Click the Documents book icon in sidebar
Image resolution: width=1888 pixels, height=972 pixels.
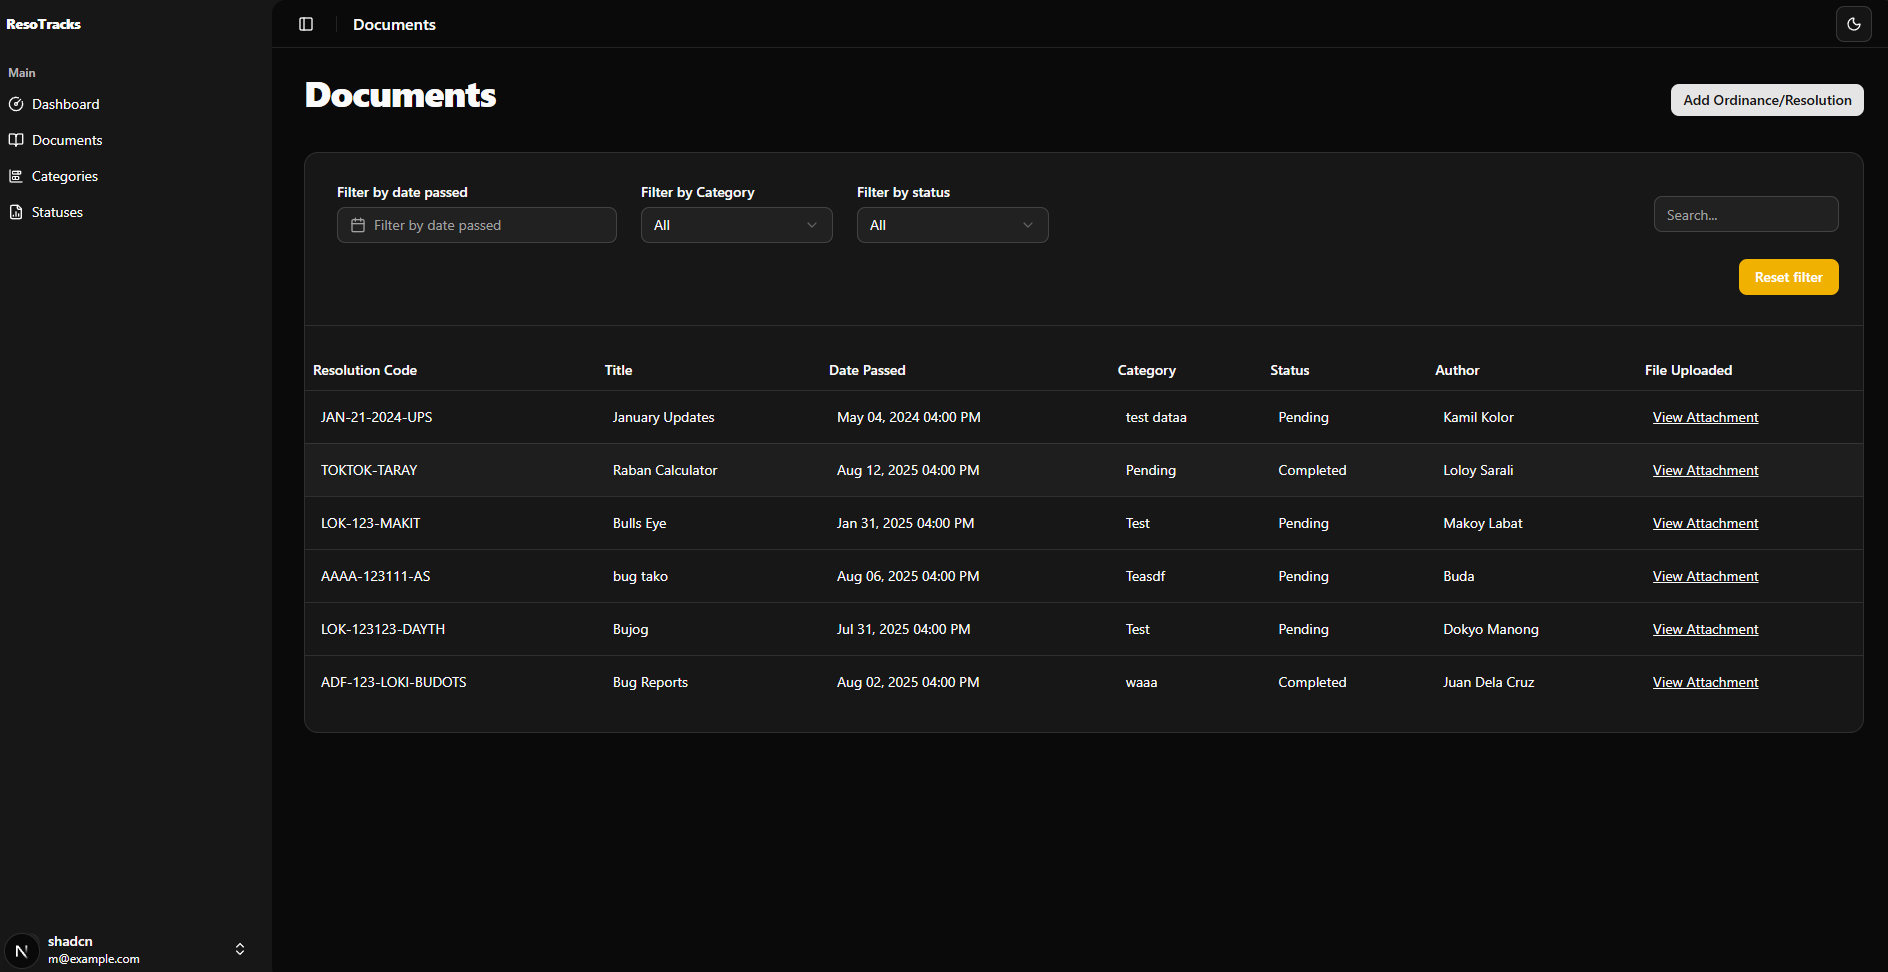16,140
